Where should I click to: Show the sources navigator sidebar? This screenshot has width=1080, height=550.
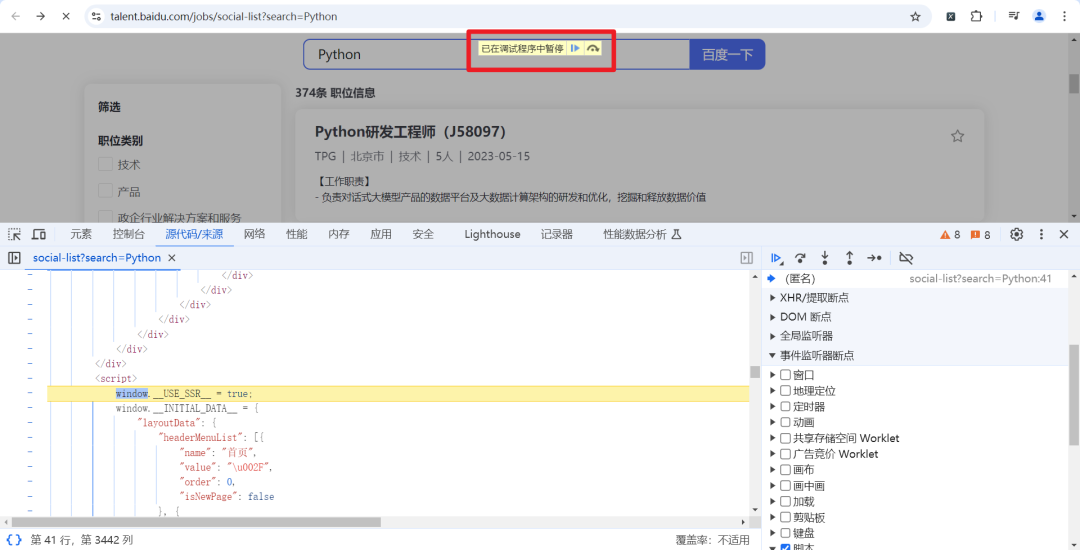click(x=14, y=258)
